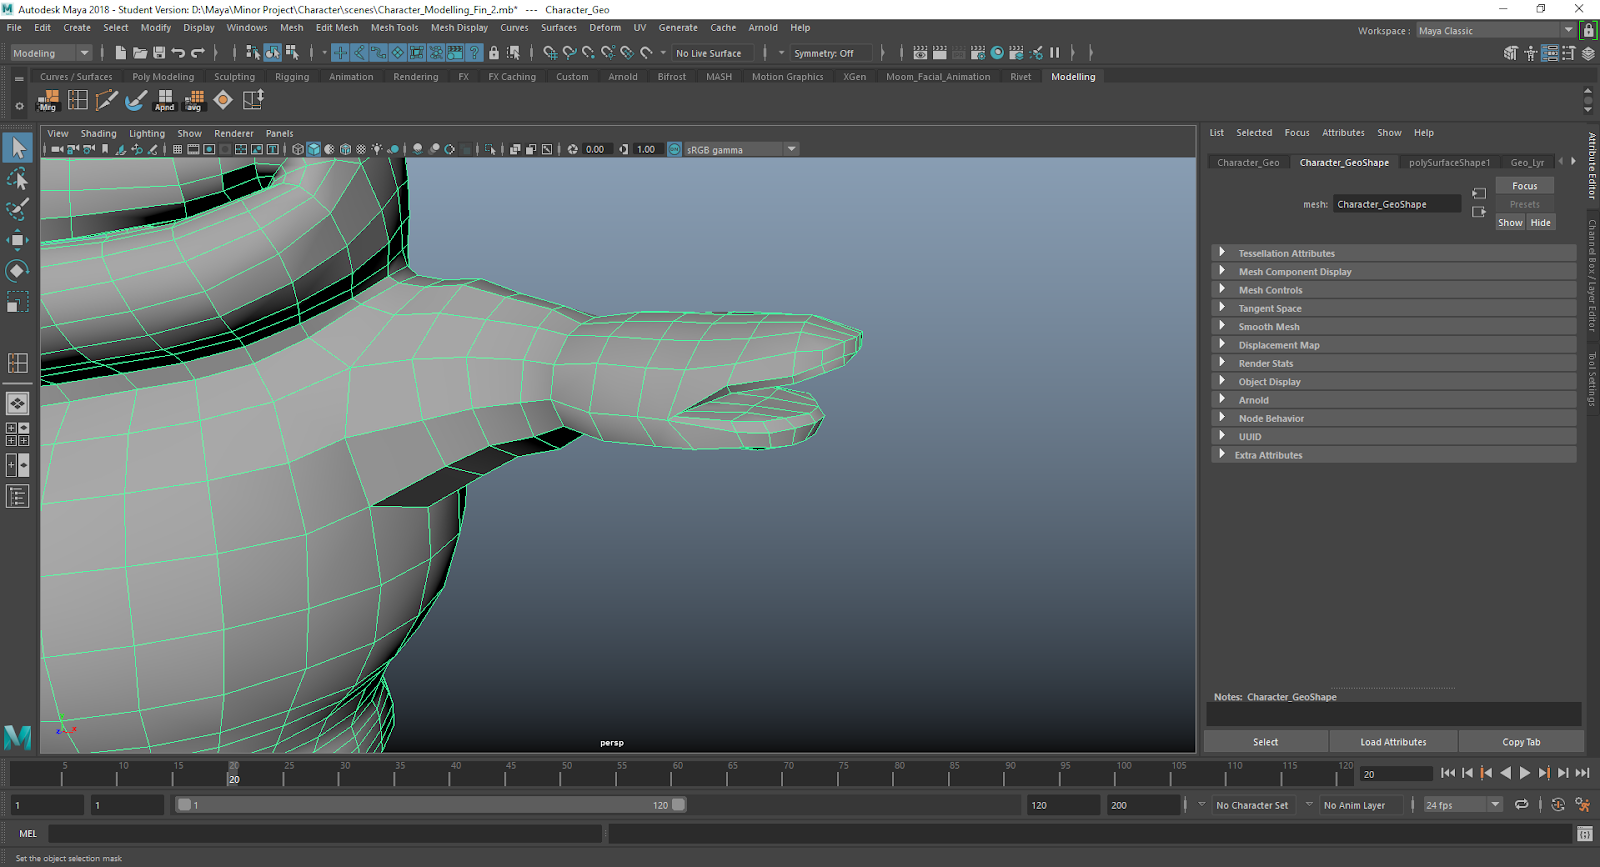The height and width of the screenshot is (867, 1600).
Task: Switch to the polySurfaceShape1 tab
Action: 1448,162
